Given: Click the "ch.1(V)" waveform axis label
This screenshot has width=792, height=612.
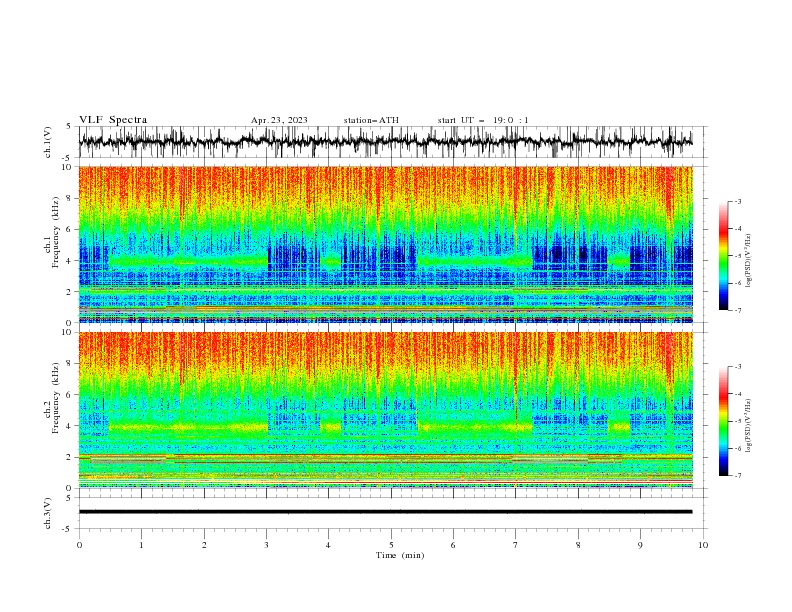Looking at the screenshot, I should (48, 142).
